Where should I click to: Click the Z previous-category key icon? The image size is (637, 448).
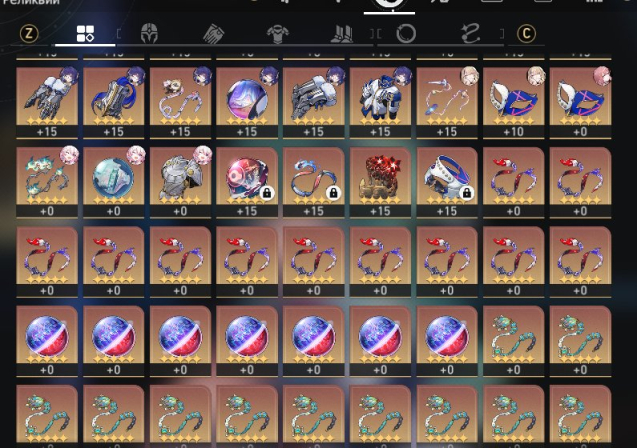click(29, 33)
